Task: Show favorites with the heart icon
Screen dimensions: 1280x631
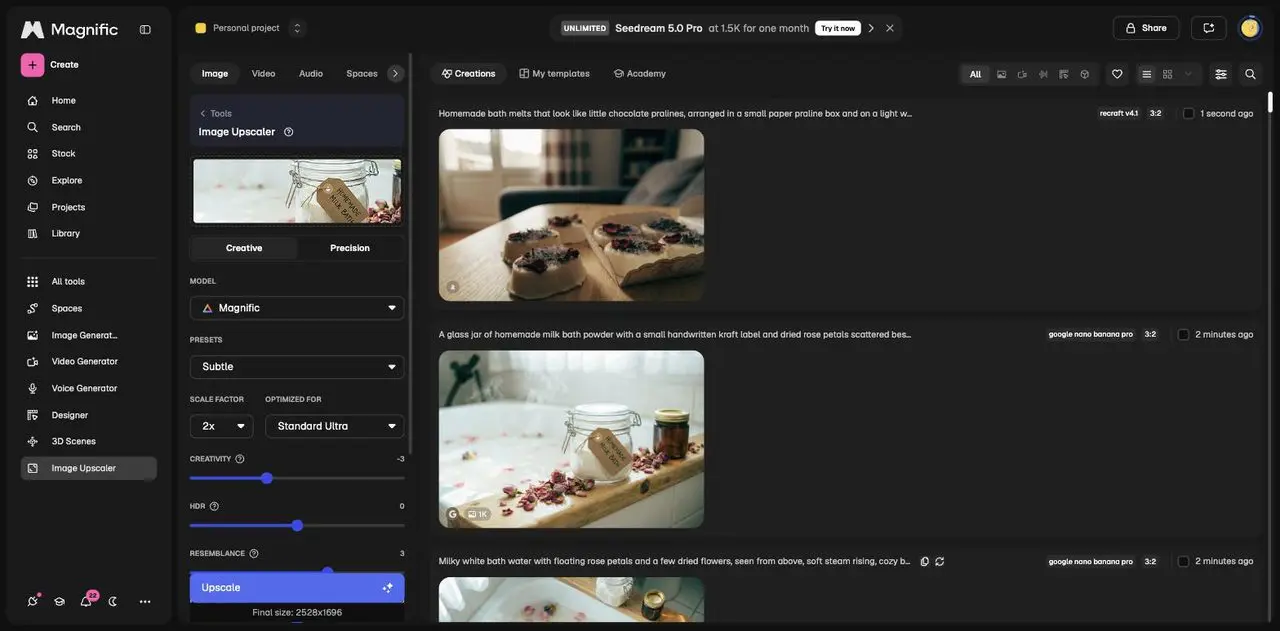Action: 1117,74
